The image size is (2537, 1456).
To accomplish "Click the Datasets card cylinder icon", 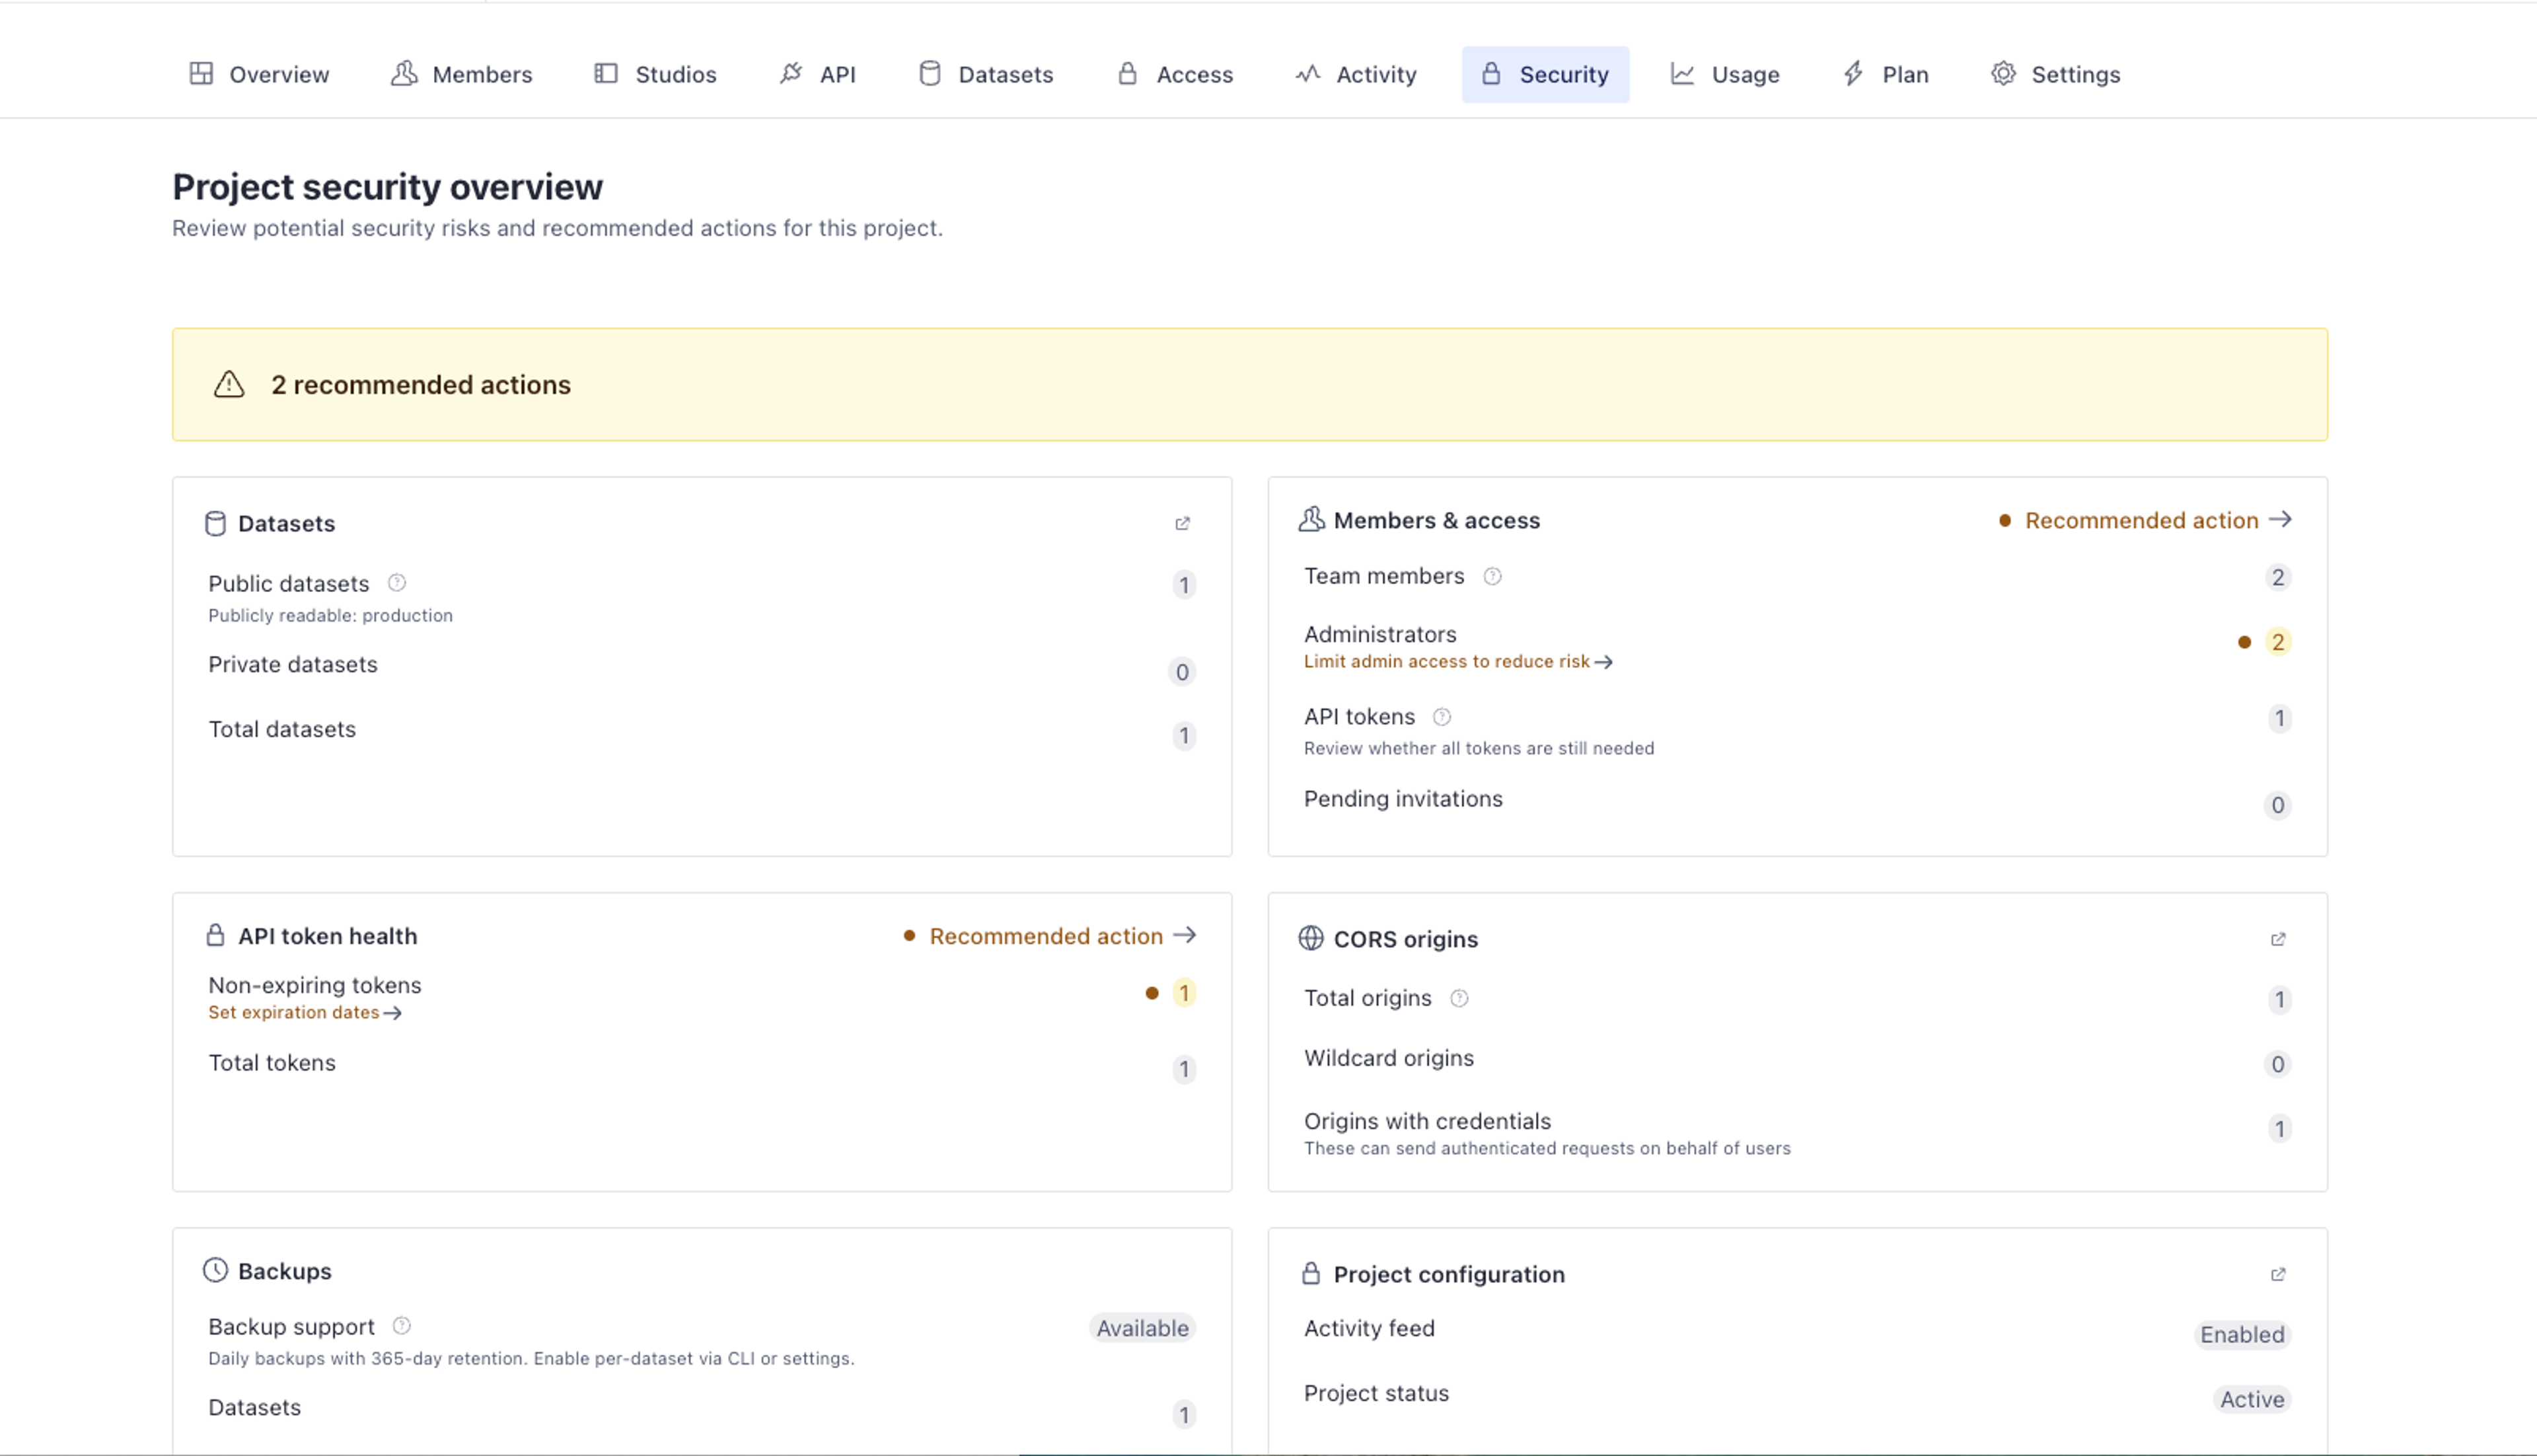I will [x=215, y=523].
